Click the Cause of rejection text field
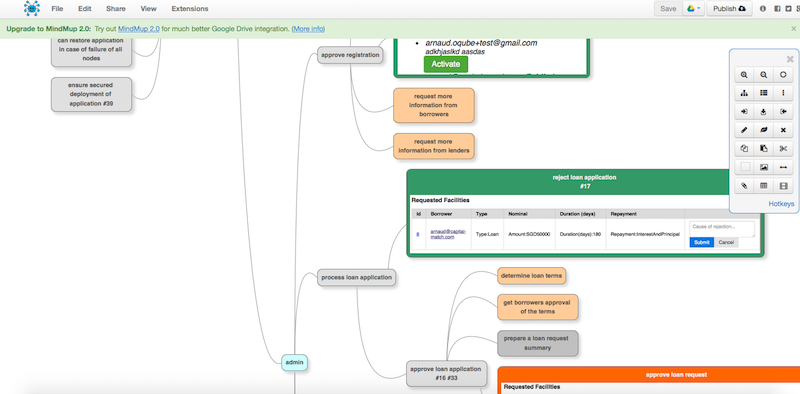Image resolution: width=800 pixels, height=394 pixels. point(722,229)
